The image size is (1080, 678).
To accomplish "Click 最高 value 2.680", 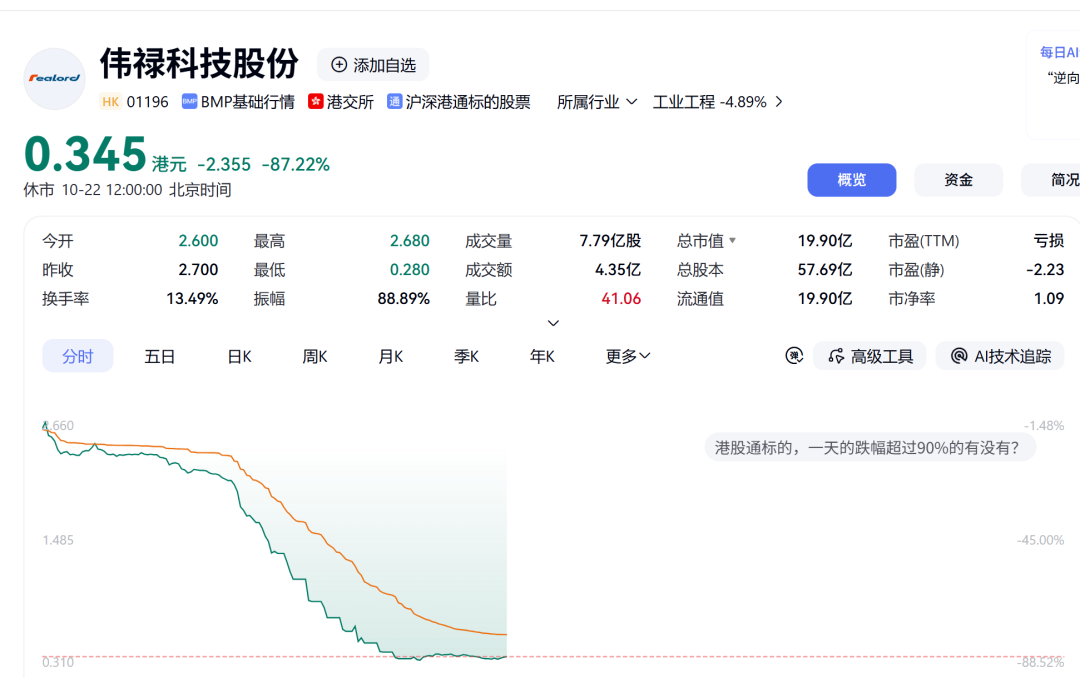I will (x=410, y=240).
